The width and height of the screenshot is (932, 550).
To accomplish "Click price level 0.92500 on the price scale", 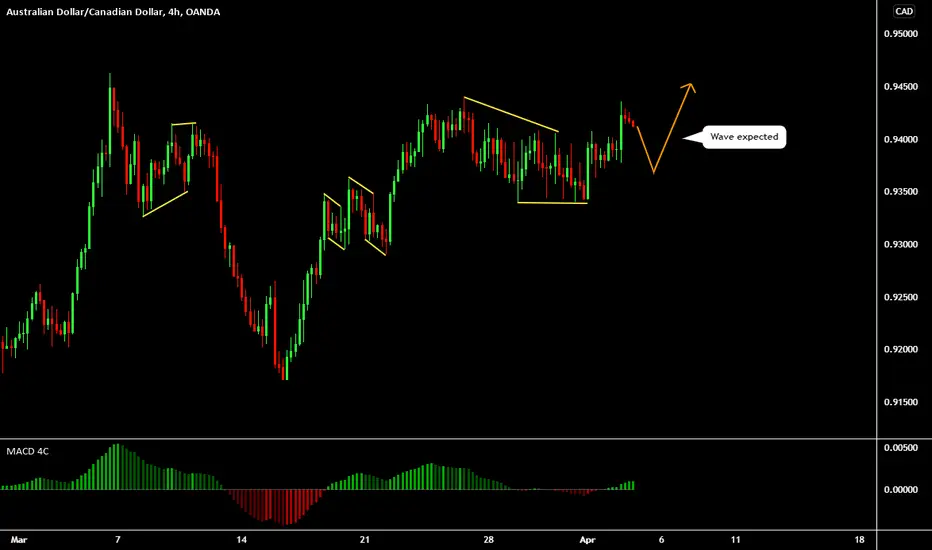I will coord(900,297).
